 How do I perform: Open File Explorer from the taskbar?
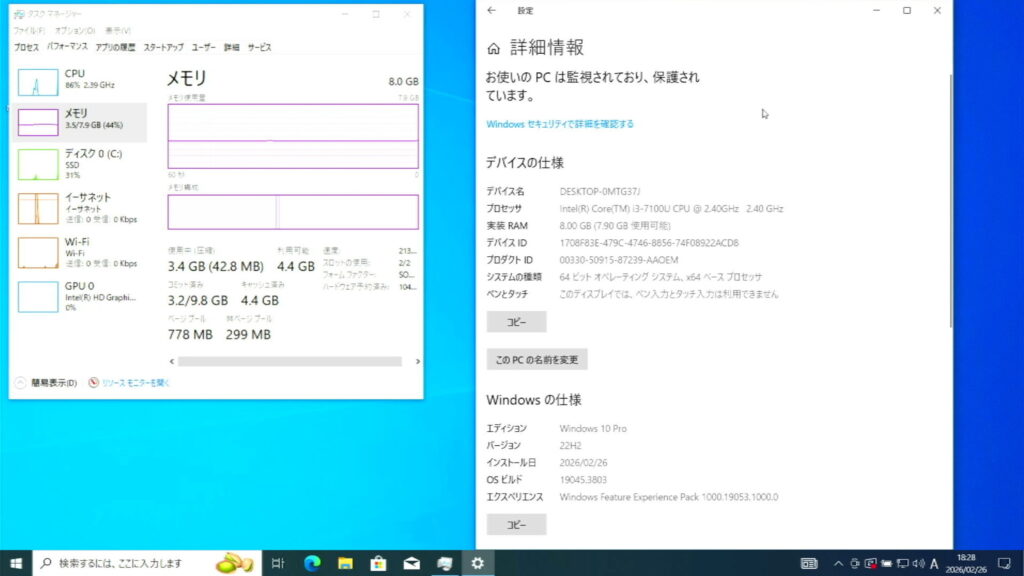pos(344,563)
